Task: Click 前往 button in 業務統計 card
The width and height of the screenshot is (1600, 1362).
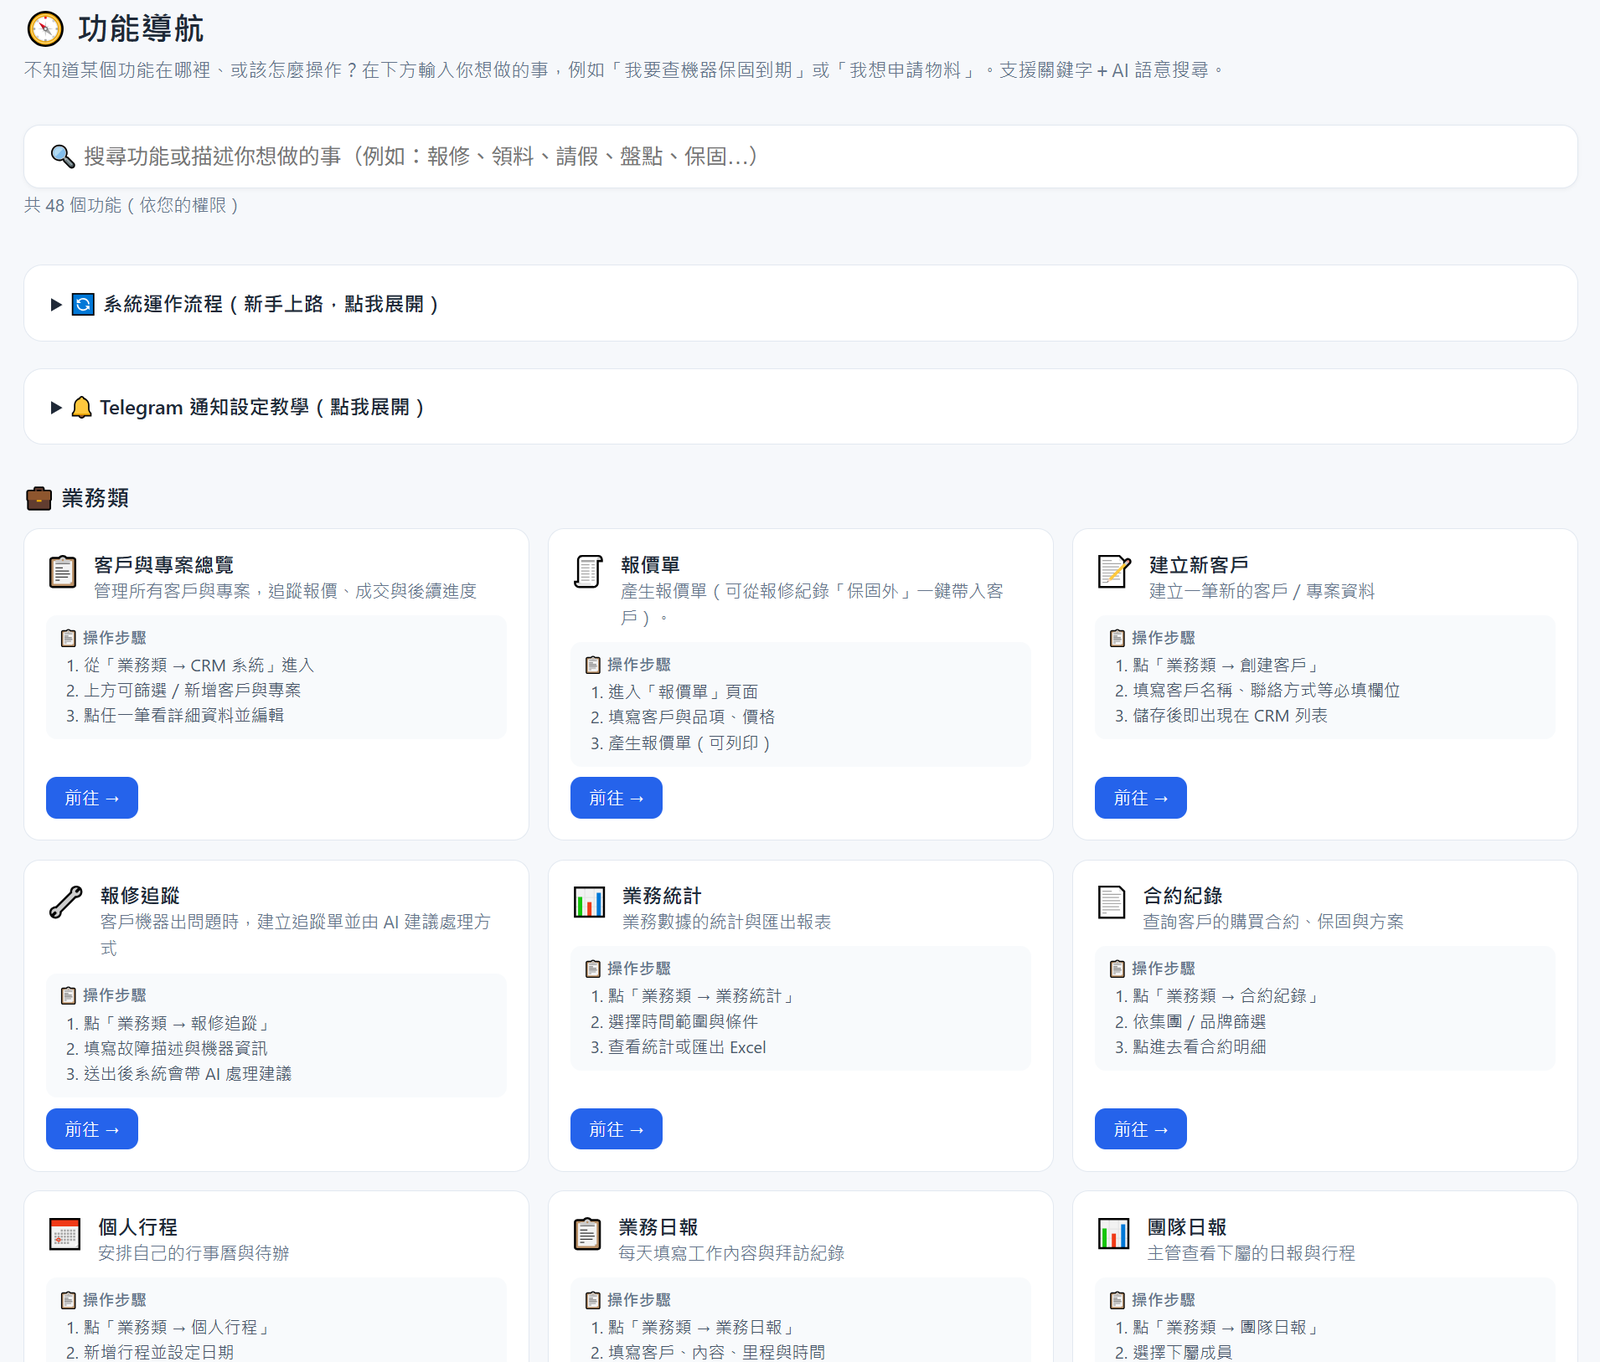Action: click(616, 1129)
